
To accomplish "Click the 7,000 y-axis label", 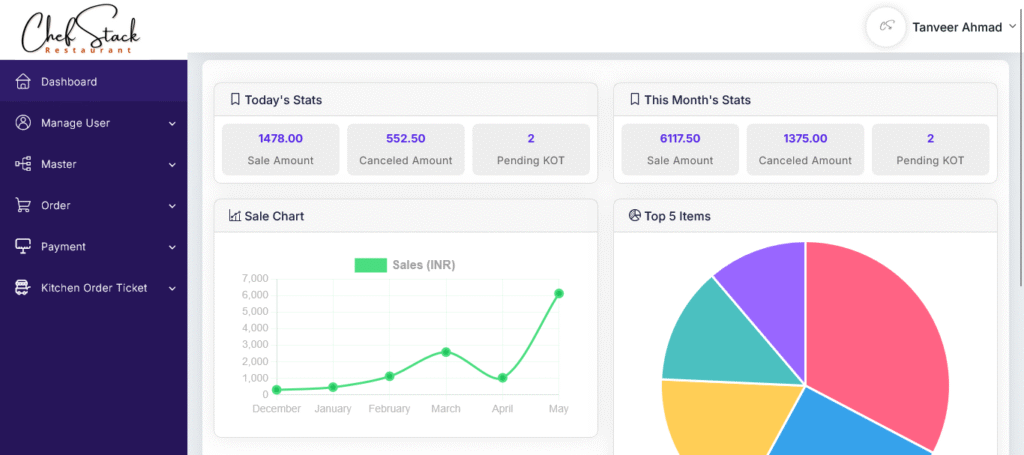I will [x=255, y=279].
